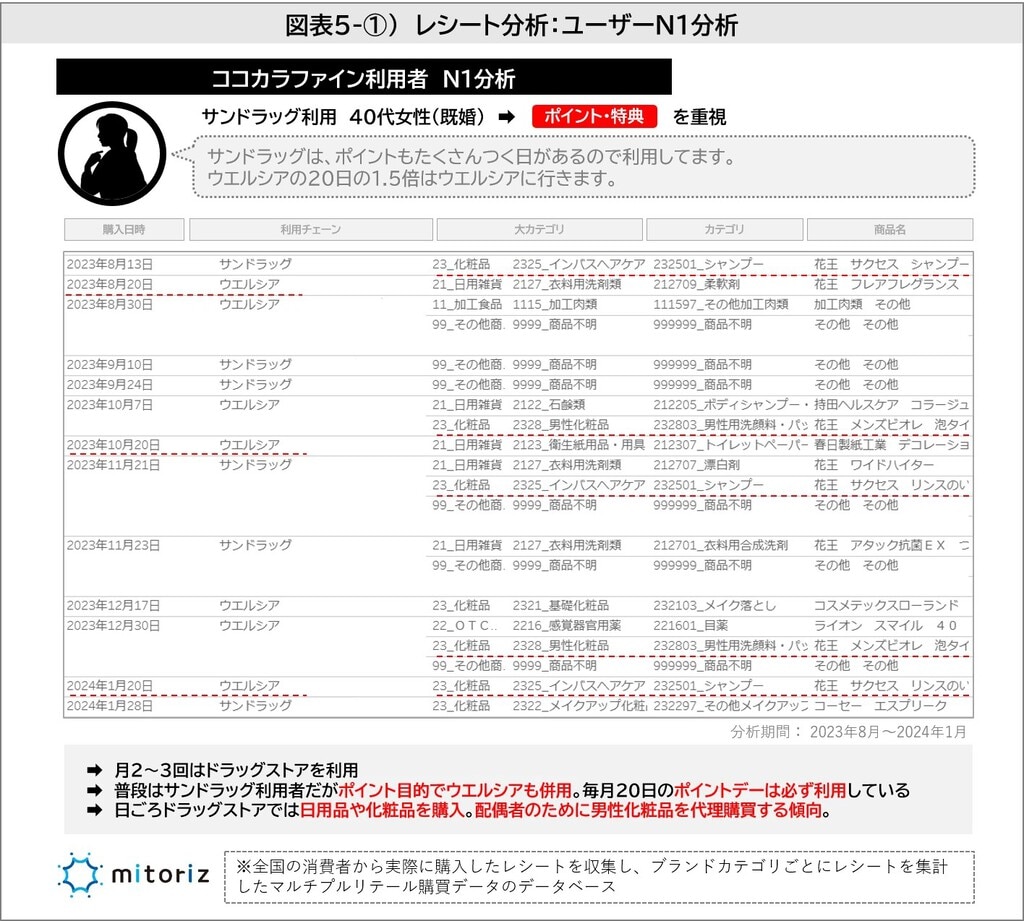Click the 2123_衛生紙用品・用具 cell
This screenshot has width=1024, height=921.
[579, 445]
